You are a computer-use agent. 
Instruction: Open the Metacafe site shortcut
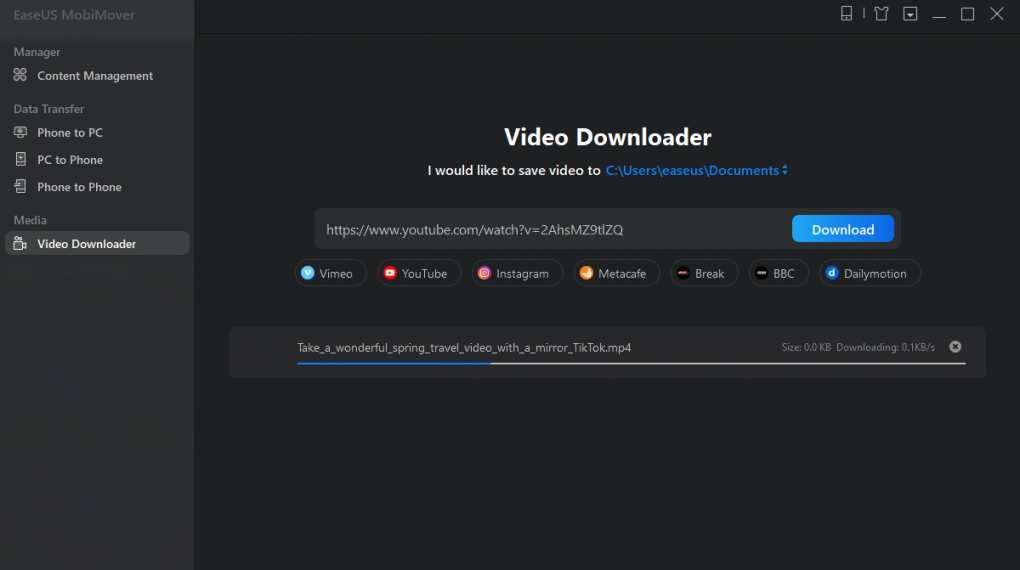click(x=617, y=273)
